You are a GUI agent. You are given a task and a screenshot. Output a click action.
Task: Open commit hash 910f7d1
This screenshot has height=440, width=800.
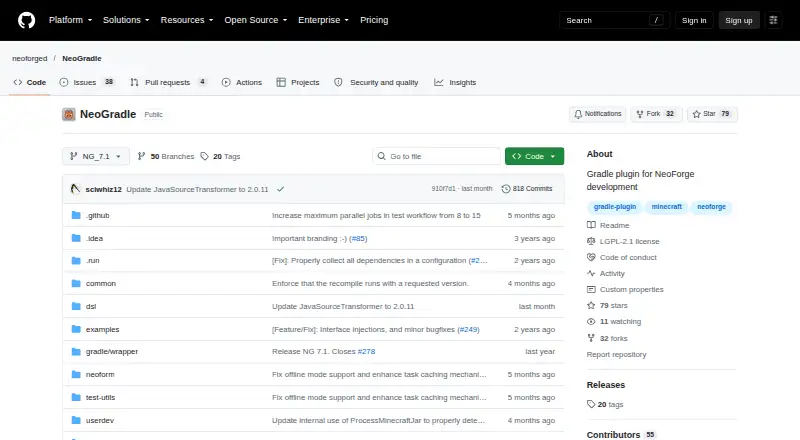(x=443, y=188)
